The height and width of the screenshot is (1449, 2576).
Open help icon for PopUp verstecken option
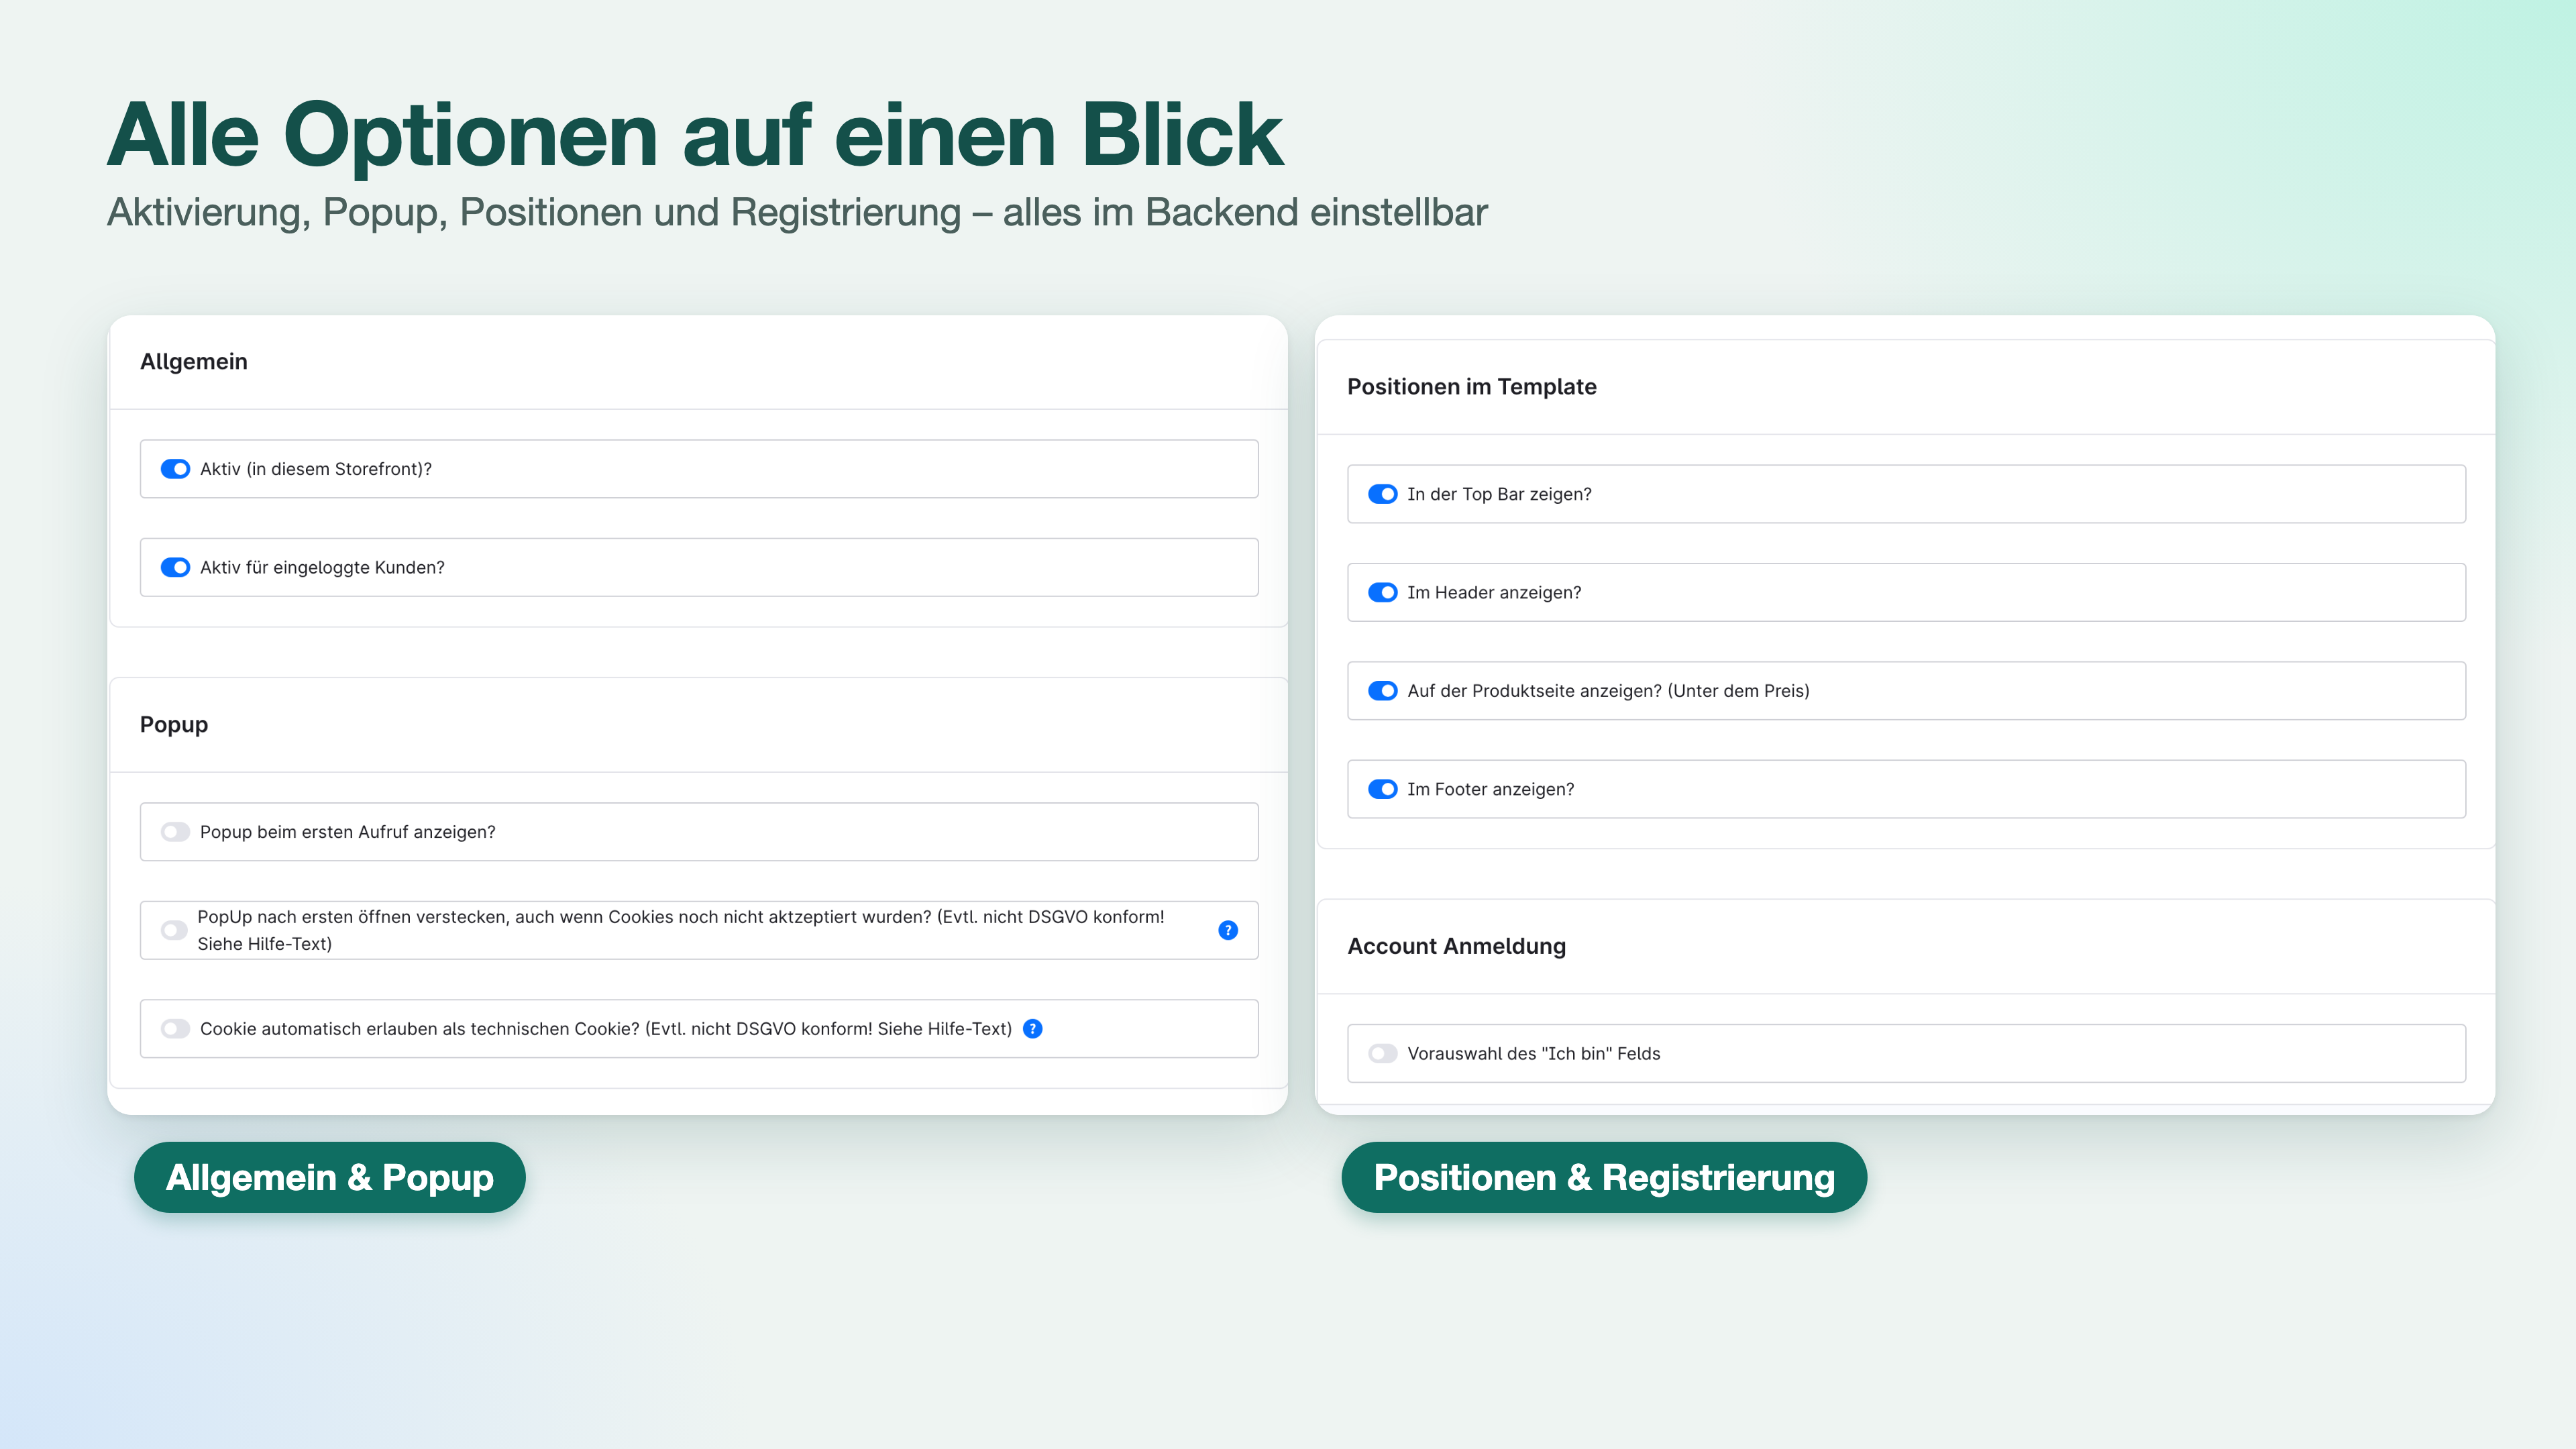(1228, 930)
